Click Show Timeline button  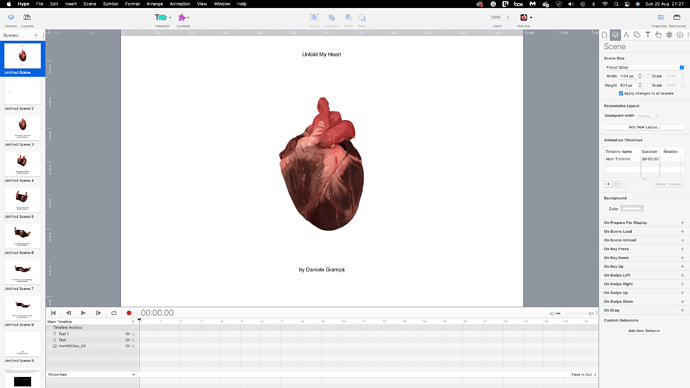[x=668, y=184]
